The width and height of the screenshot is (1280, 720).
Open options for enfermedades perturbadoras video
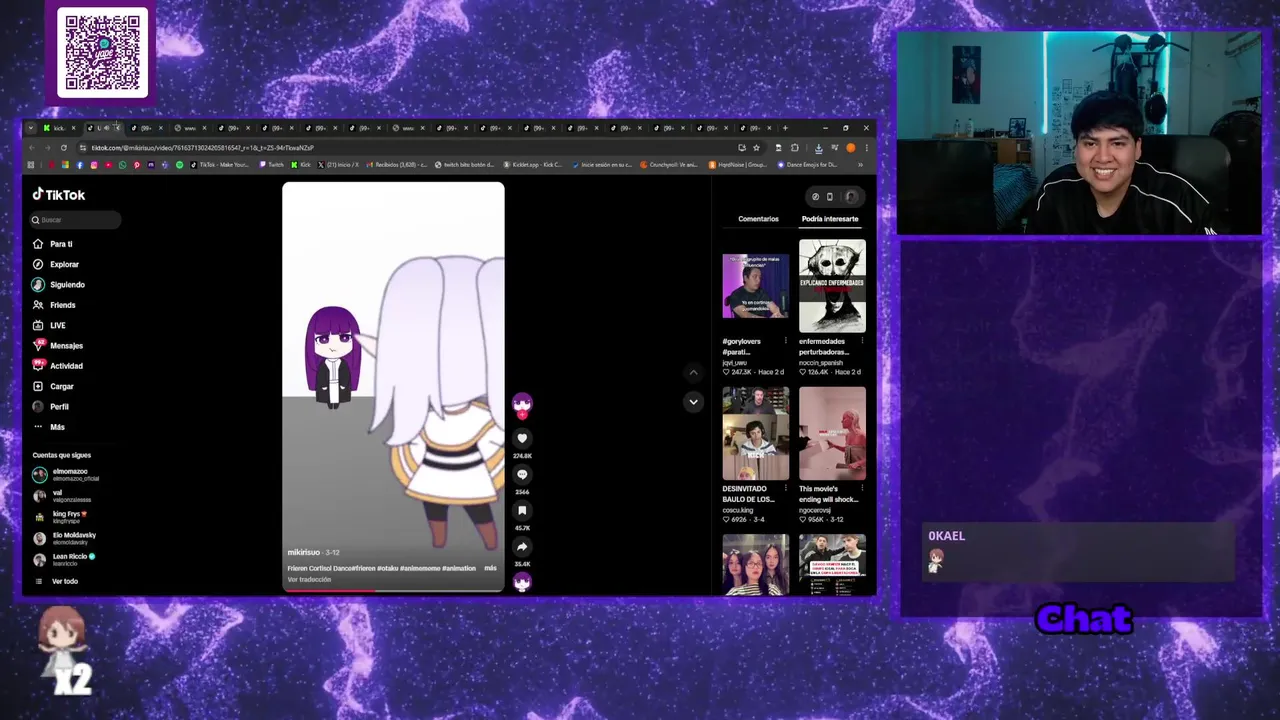[862, 341]
